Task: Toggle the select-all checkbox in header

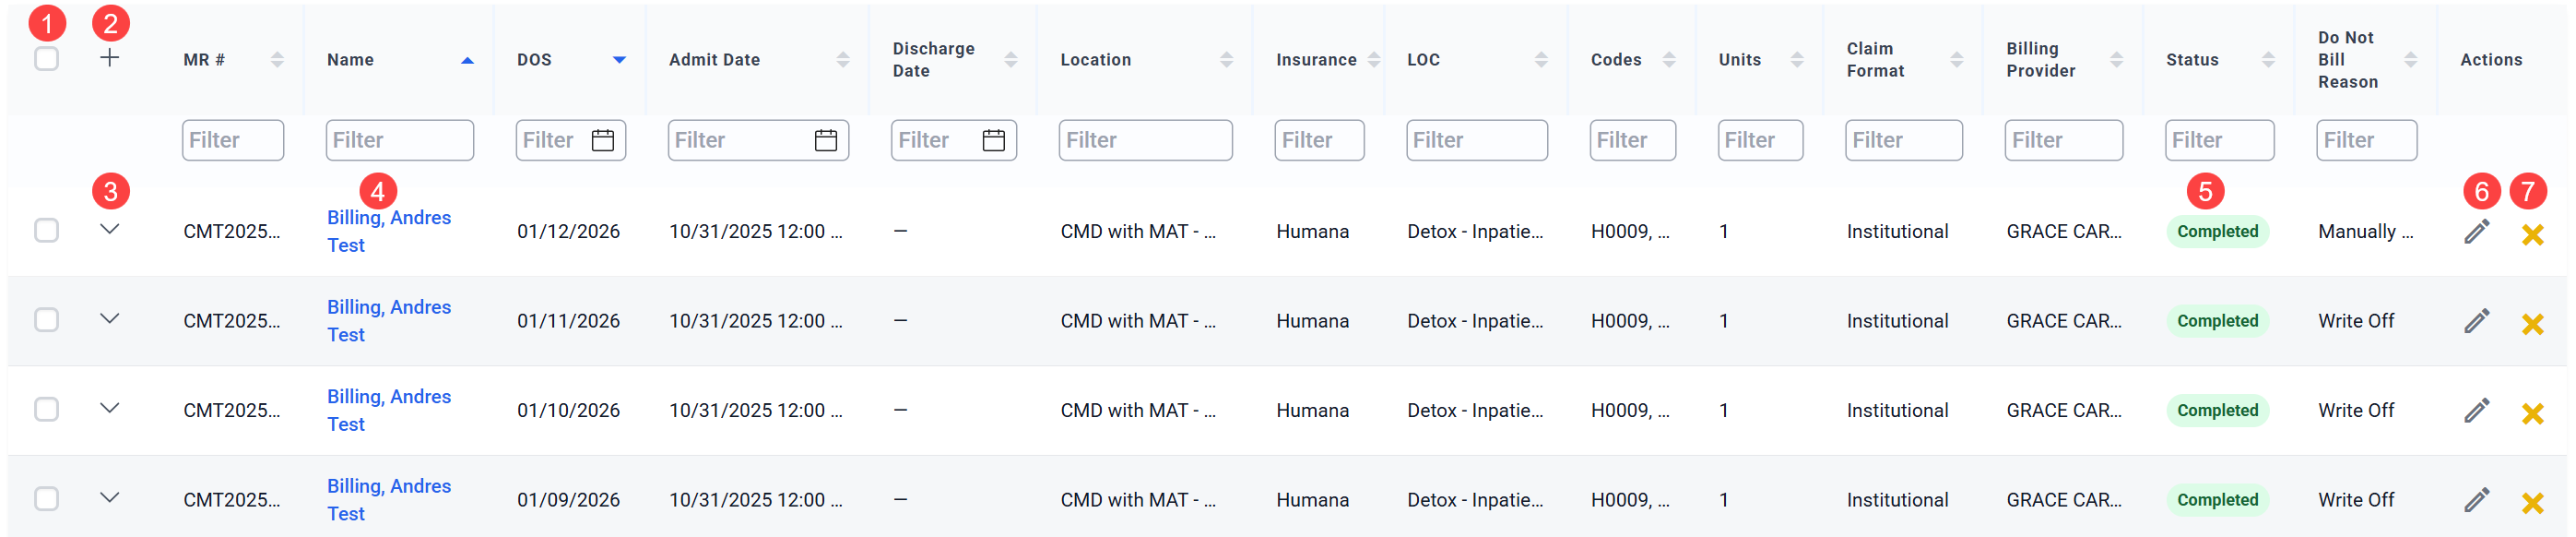Action: click(x=46, y=58)
